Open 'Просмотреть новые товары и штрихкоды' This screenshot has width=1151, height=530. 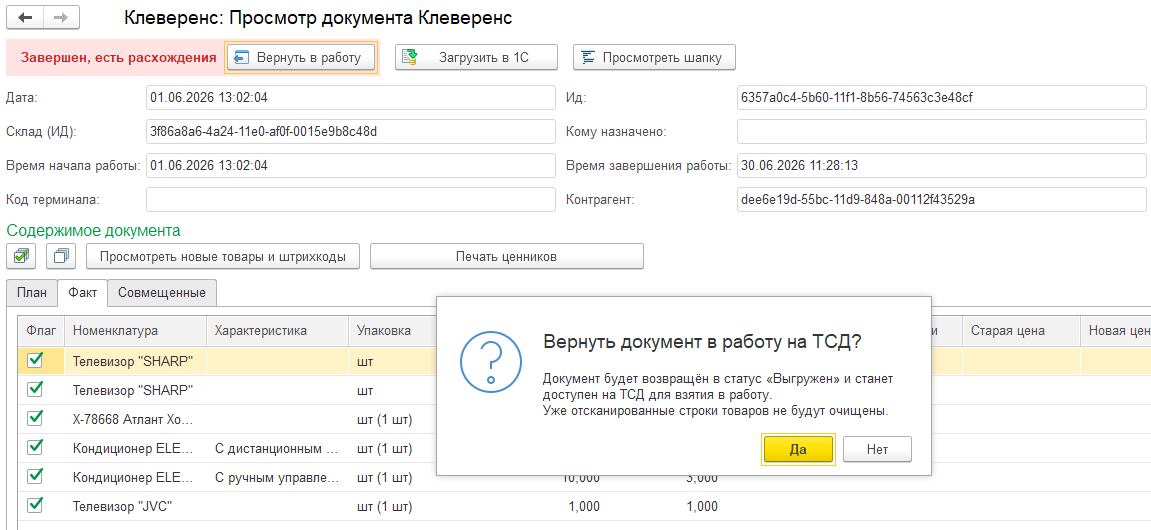[x=222, y=256]
